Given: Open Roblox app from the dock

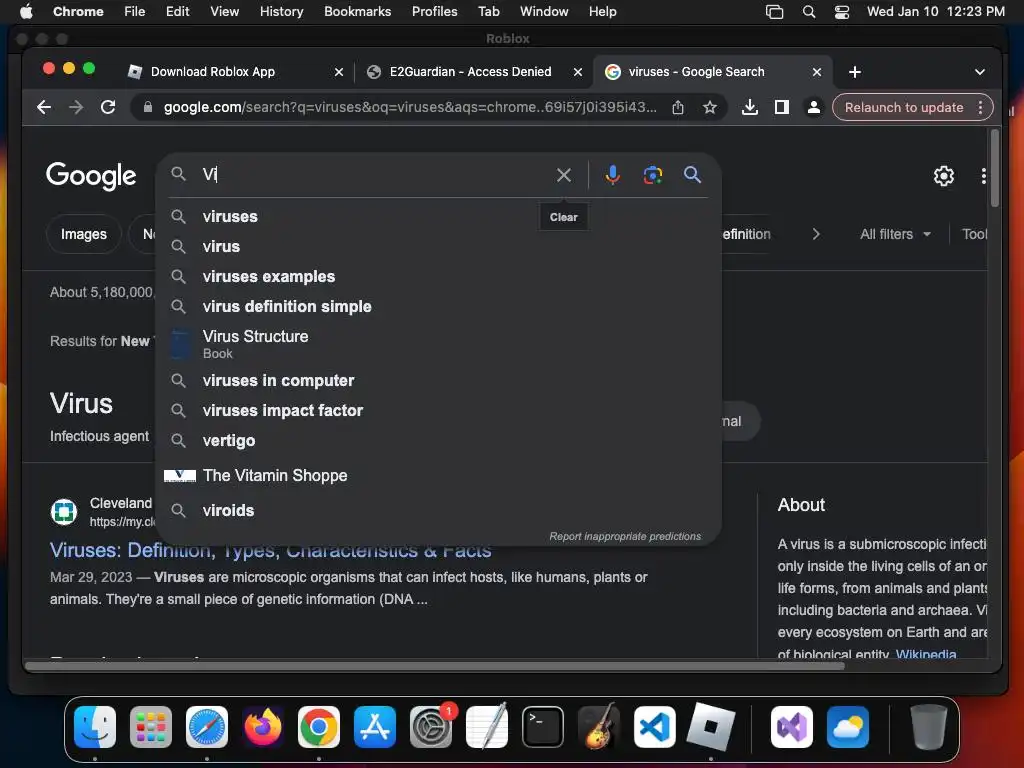Looking at the screenshot, I should (x=711, y=726).
